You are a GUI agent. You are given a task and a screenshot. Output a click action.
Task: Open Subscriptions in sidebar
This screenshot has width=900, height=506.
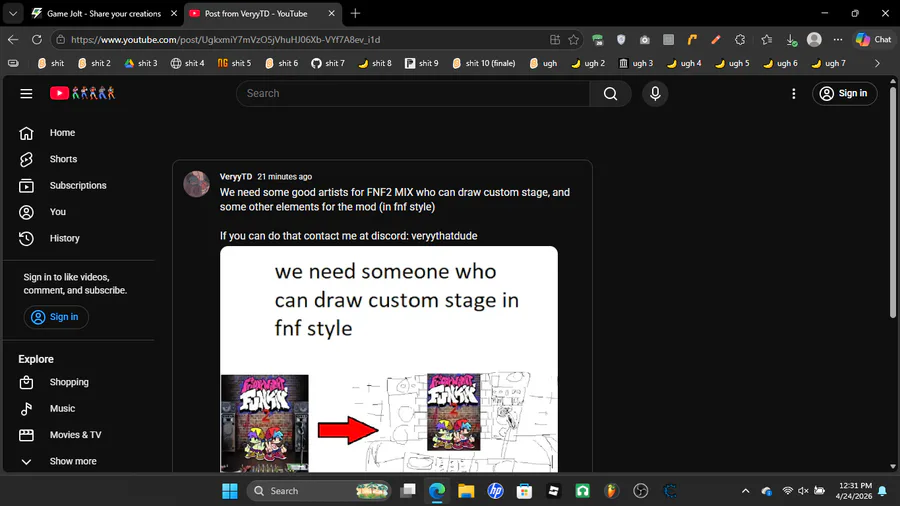[x=79, y=185]
